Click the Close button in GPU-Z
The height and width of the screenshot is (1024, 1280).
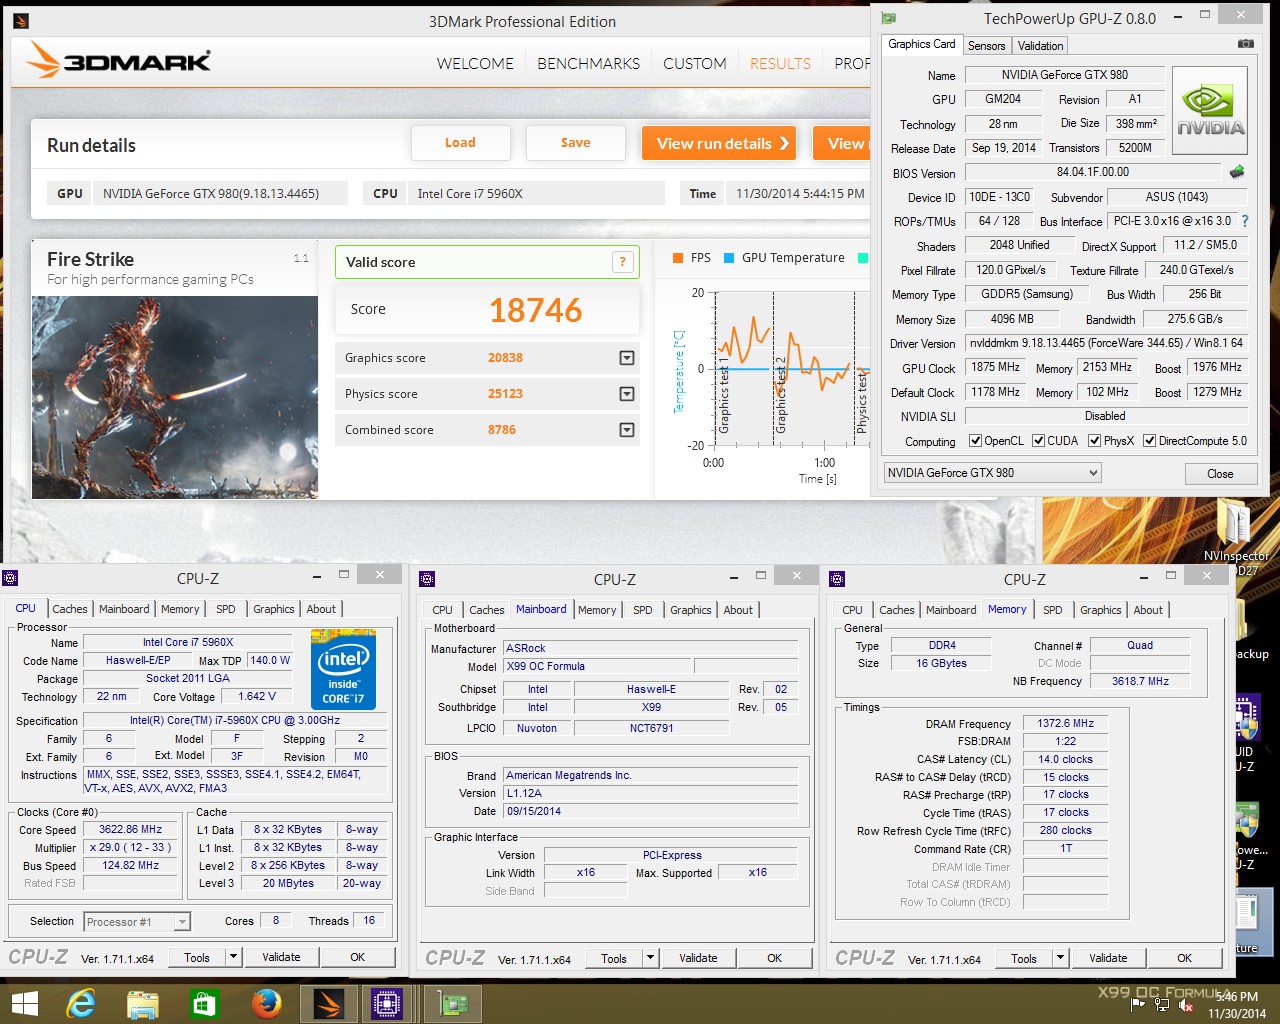(1220, 474)
